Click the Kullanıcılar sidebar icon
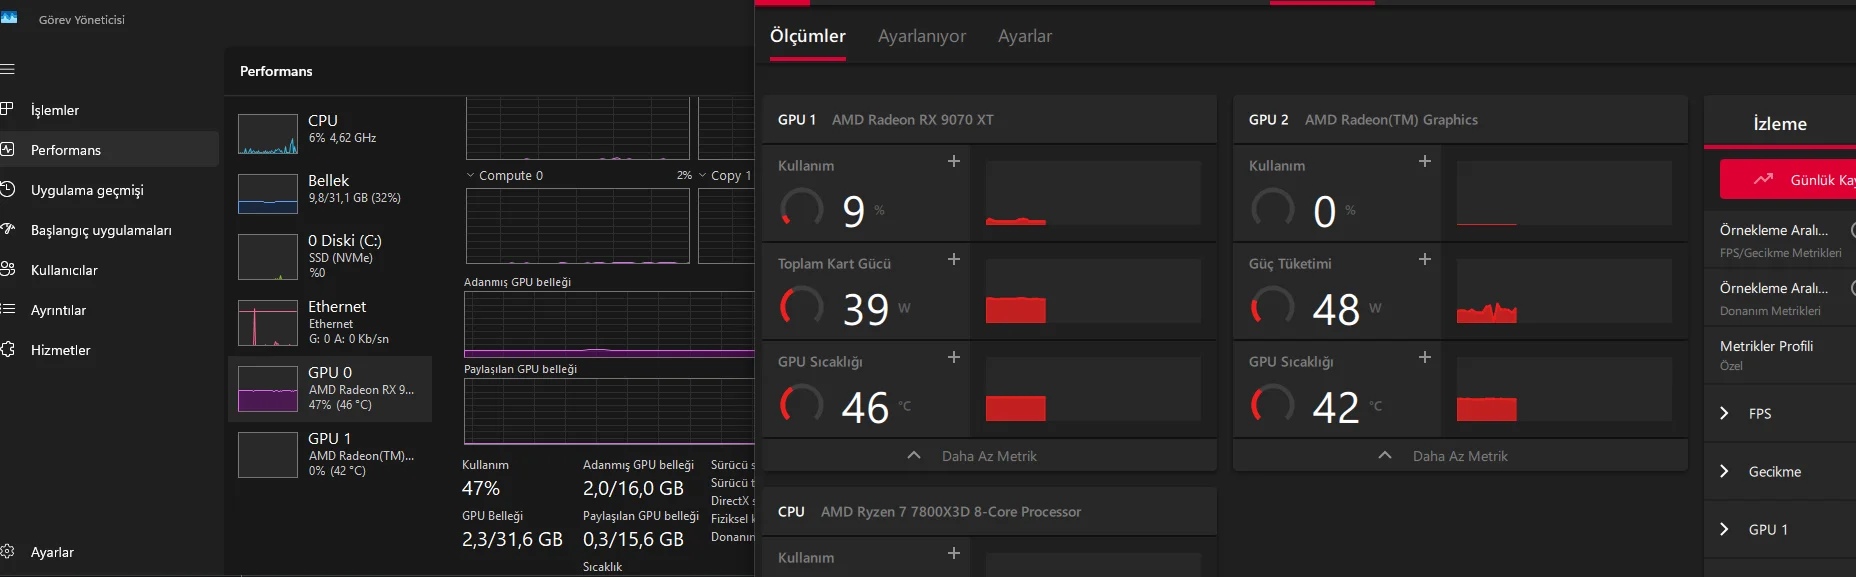Image resolution: width=1856 pixels, height=577 pixels. click(7, 269)
